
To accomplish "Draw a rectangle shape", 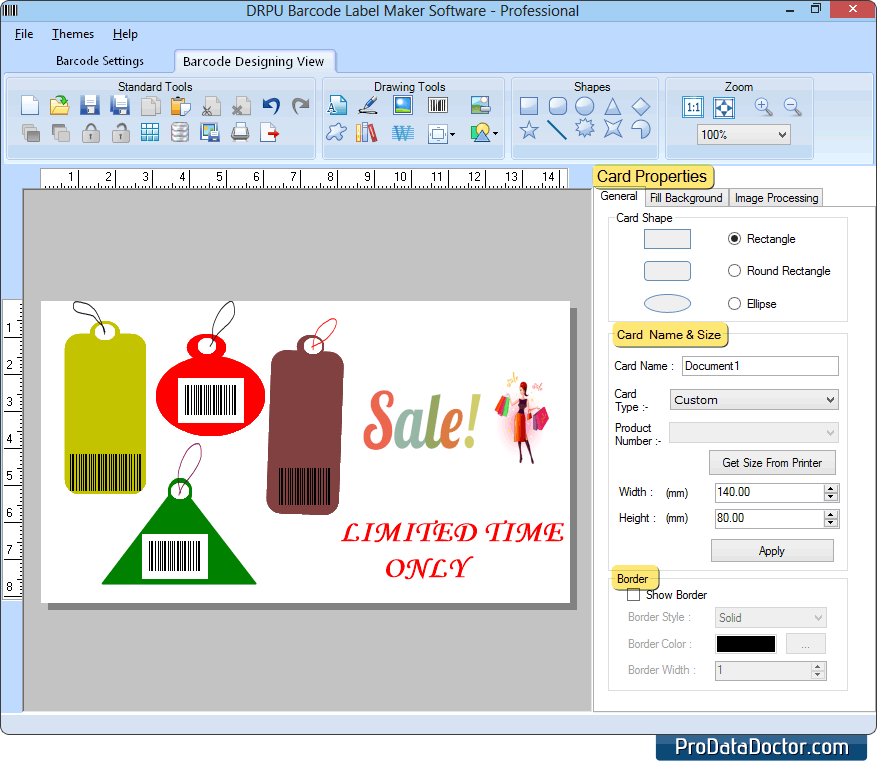I will [529, 106].
